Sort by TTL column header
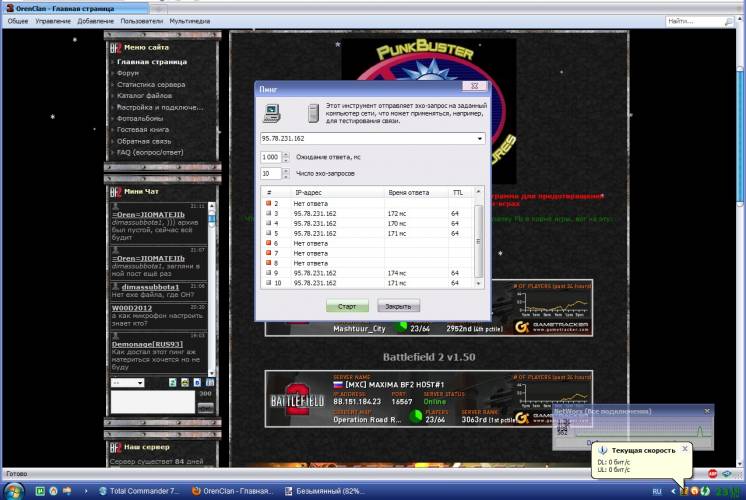This screenshot has height=500, width=746. 461,193
